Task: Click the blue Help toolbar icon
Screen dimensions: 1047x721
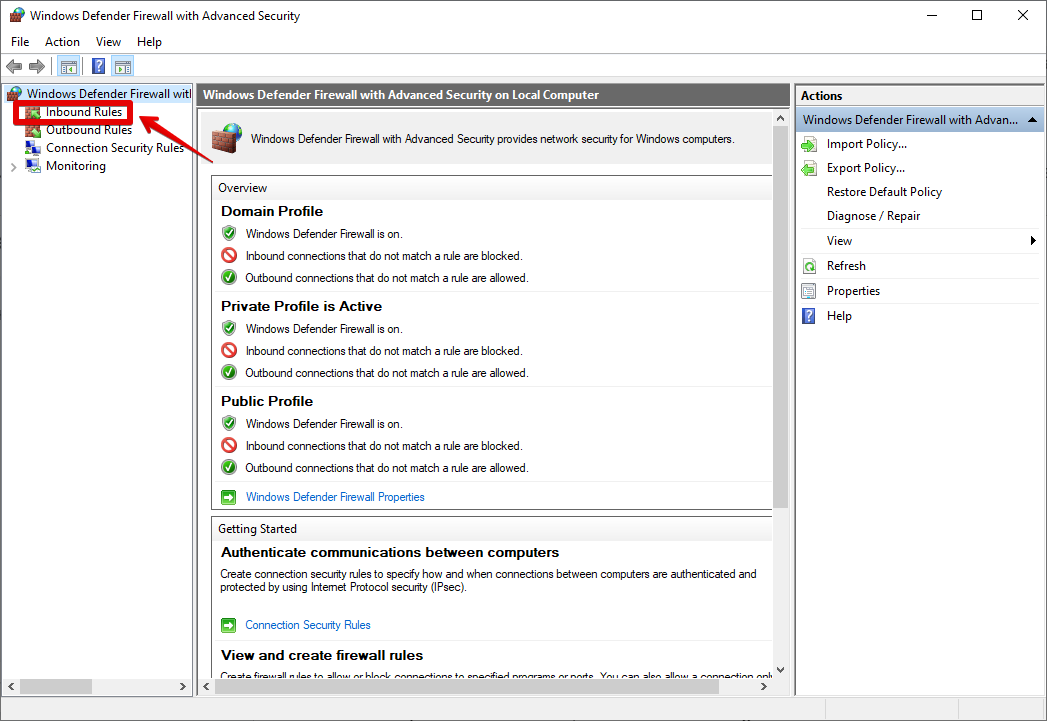Action: [x=98, y=67]
